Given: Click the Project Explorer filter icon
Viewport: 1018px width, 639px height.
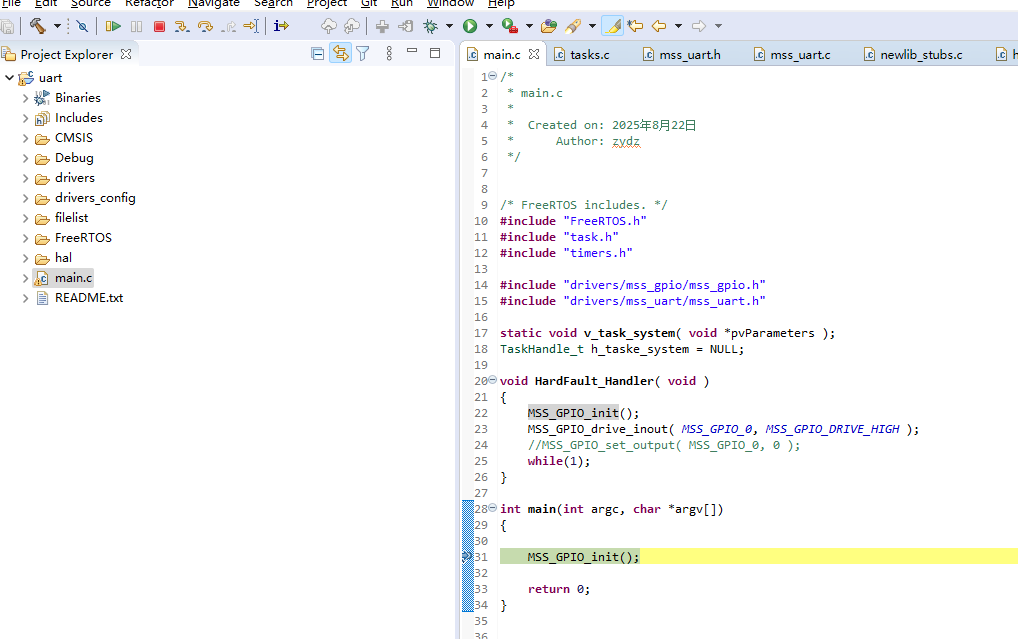Looking at the screenshot, I should (x=363, y=53).
